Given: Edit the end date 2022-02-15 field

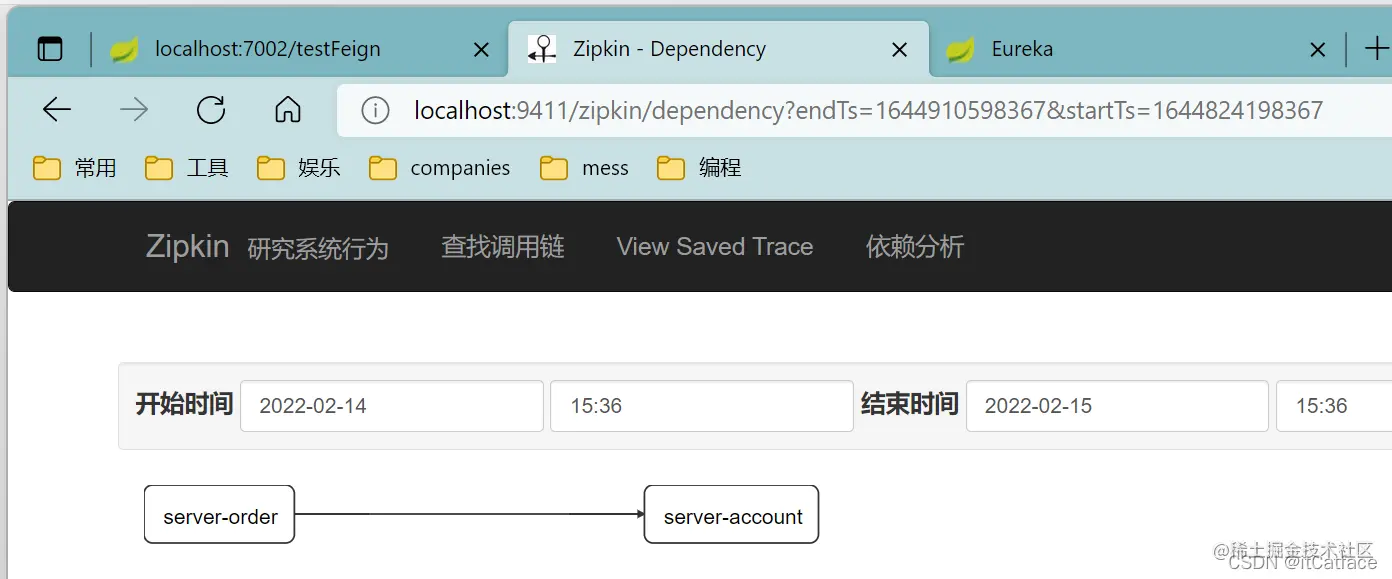Looking at the screenshot, I should click(x=1117, y=406).
